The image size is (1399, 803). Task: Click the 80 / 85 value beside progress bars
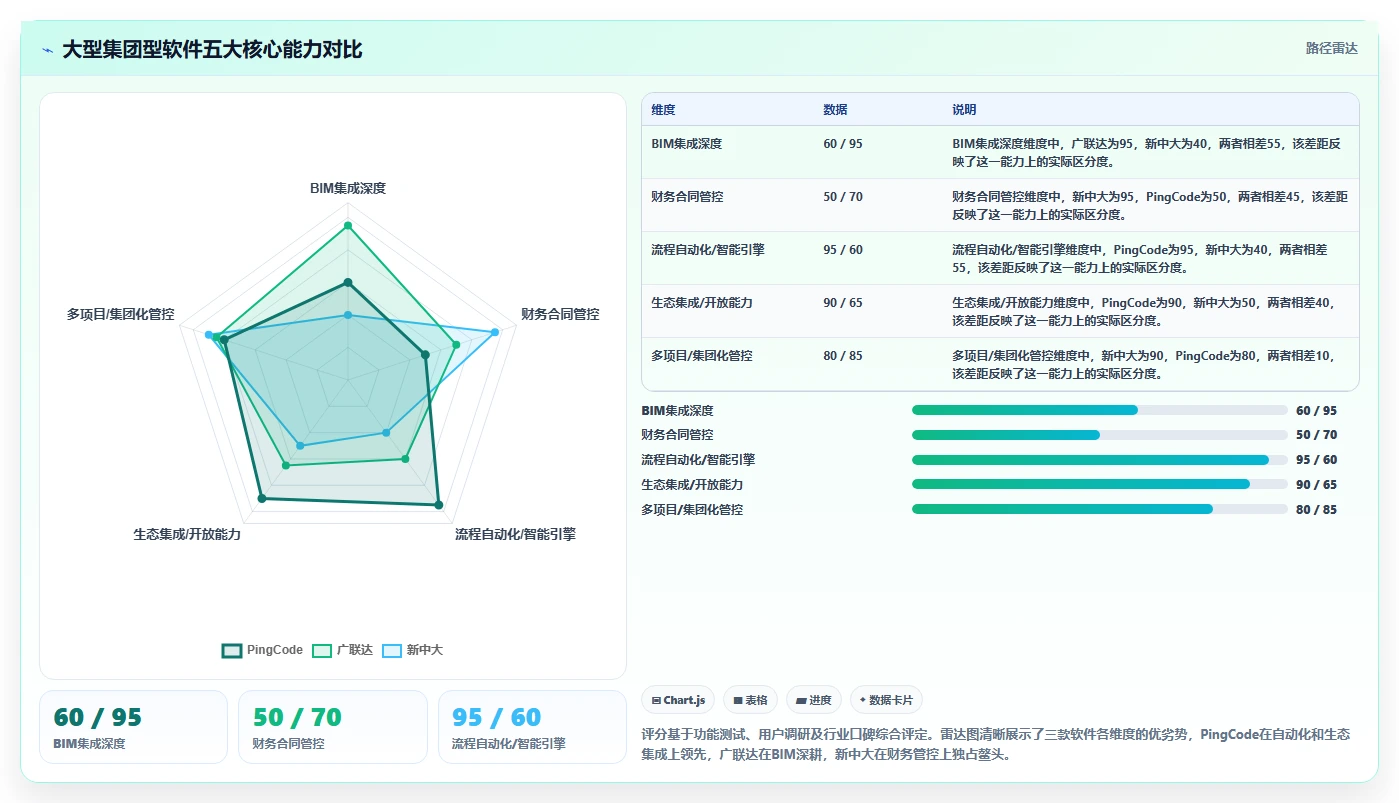[1316, 509]
